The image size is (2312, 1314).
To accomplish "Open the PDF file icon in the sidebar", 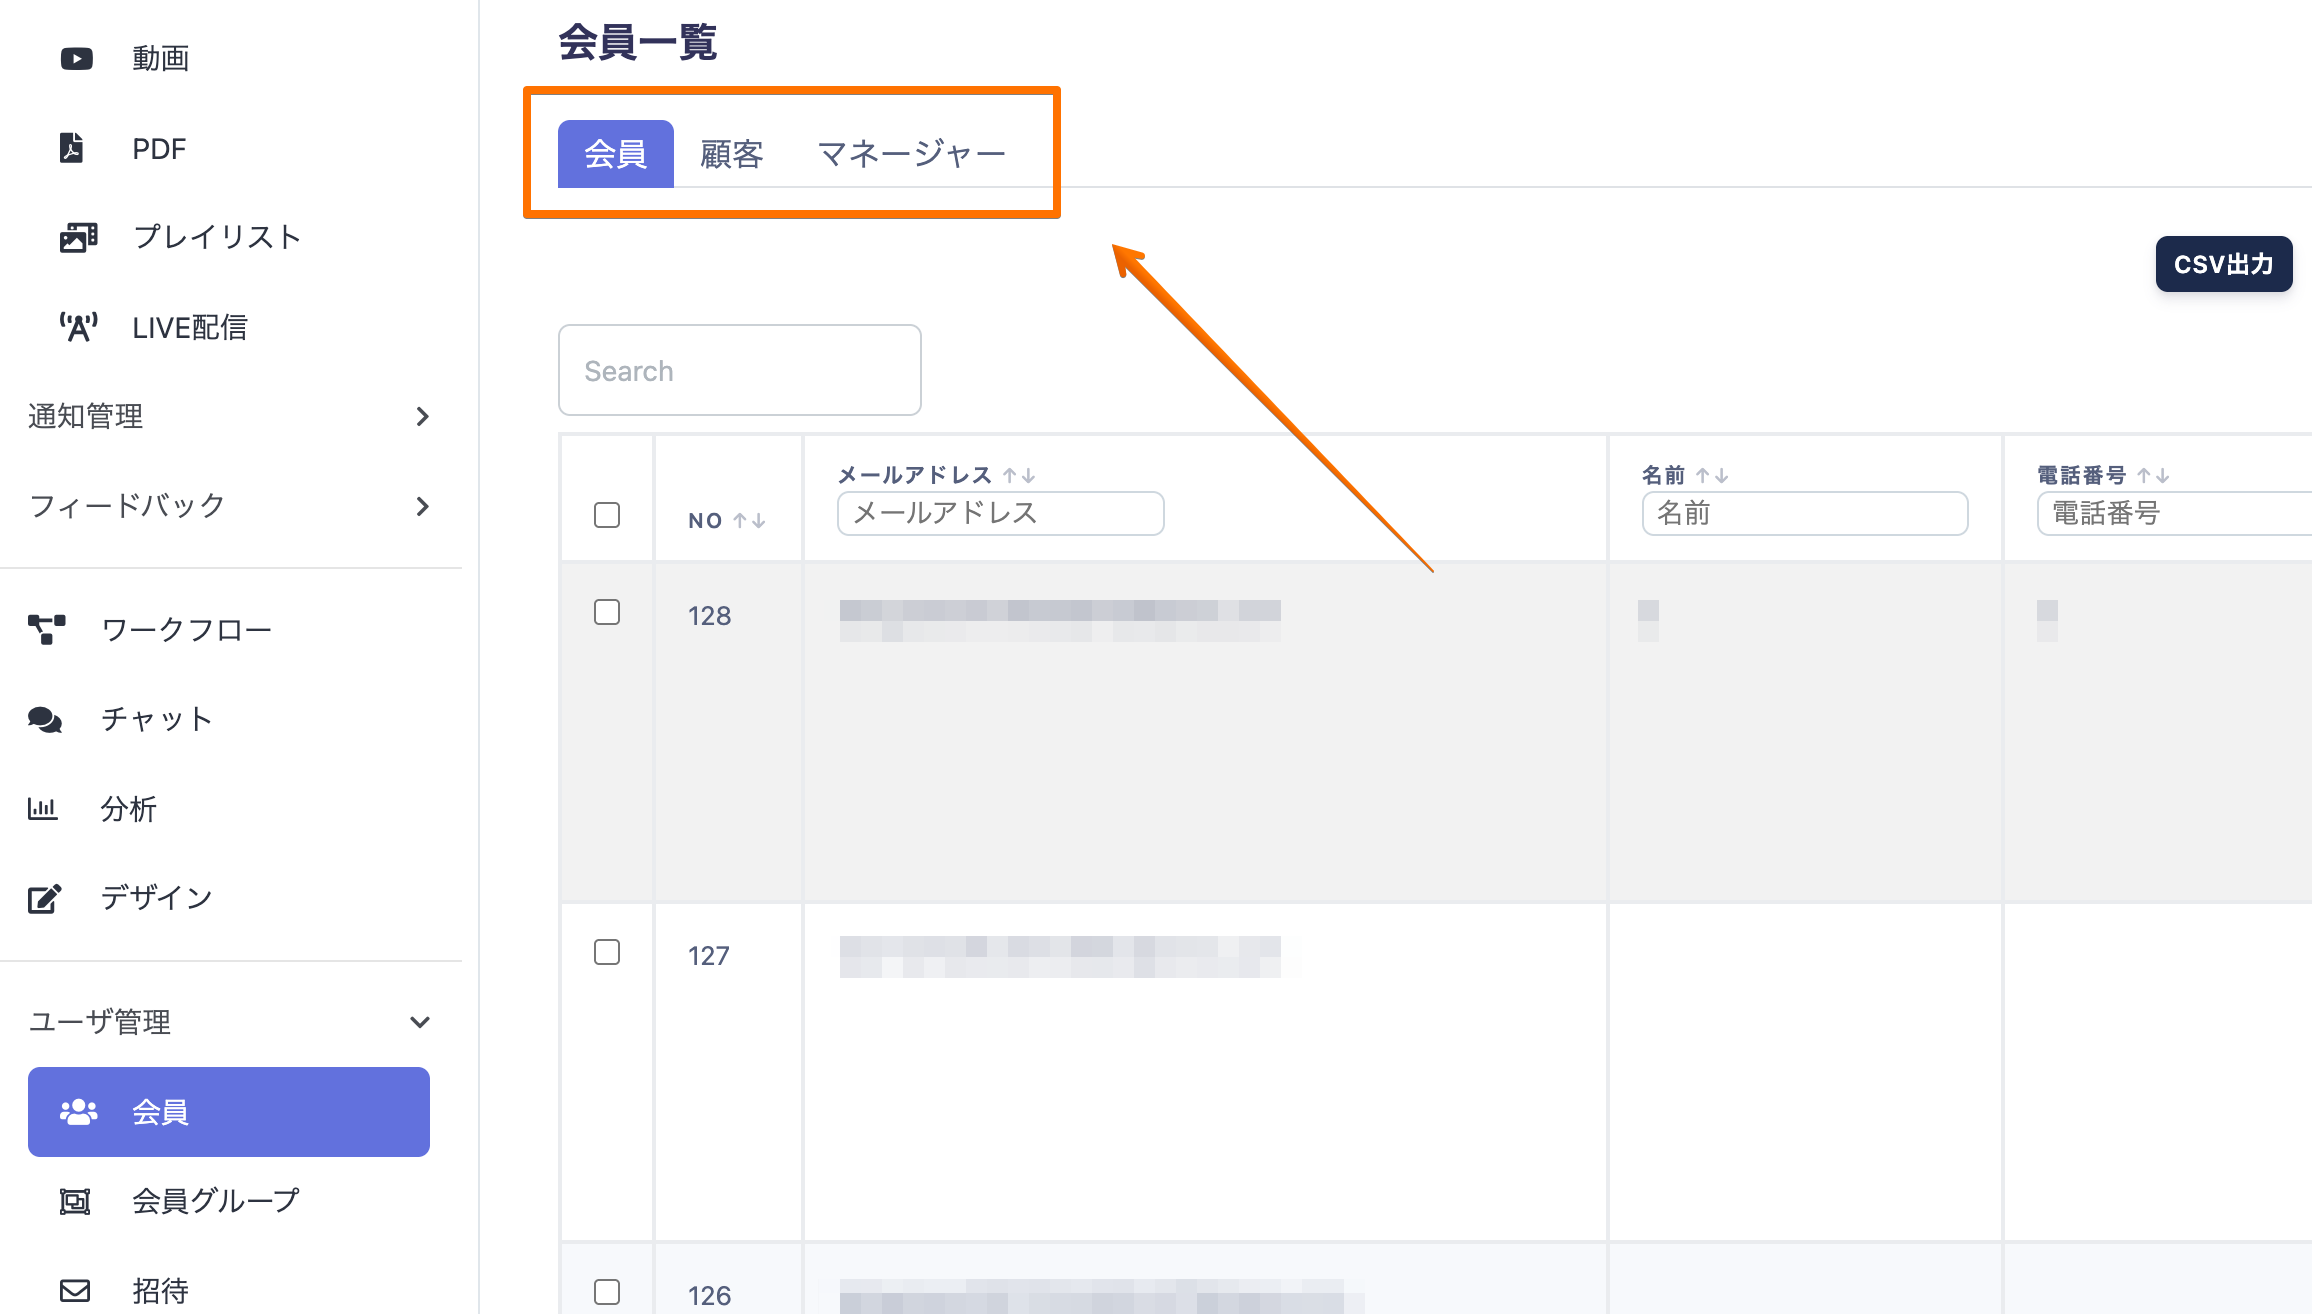I will click(72, 148).
